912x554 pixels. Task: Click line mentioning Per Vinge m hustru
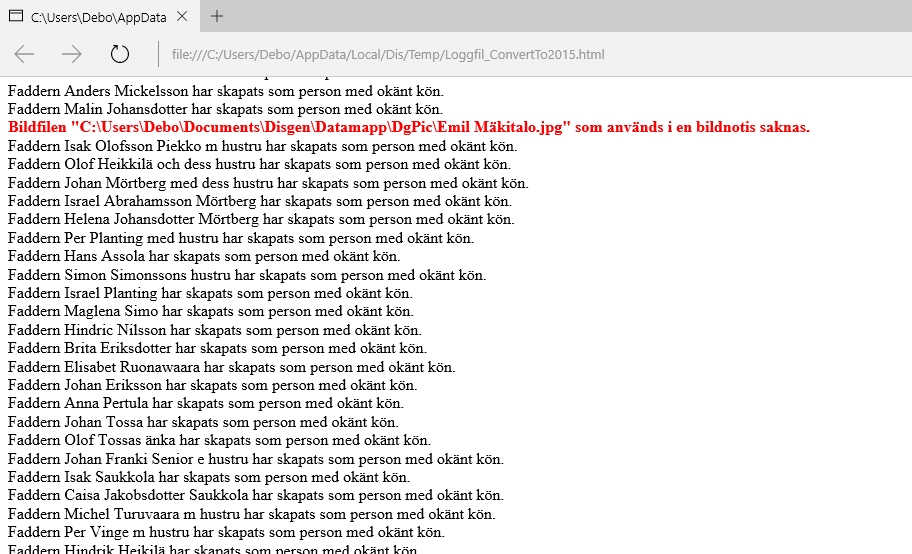[226, 532]
